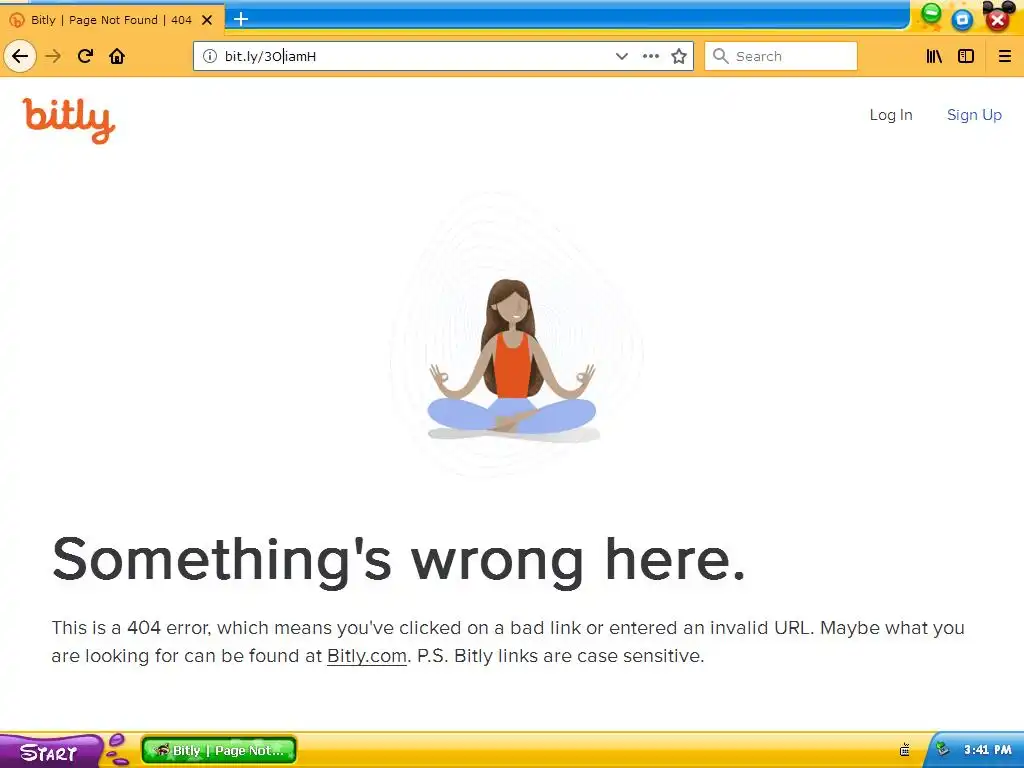Open the purple Start menu button
Screen dimensions: 1024x768
[50, 752]
